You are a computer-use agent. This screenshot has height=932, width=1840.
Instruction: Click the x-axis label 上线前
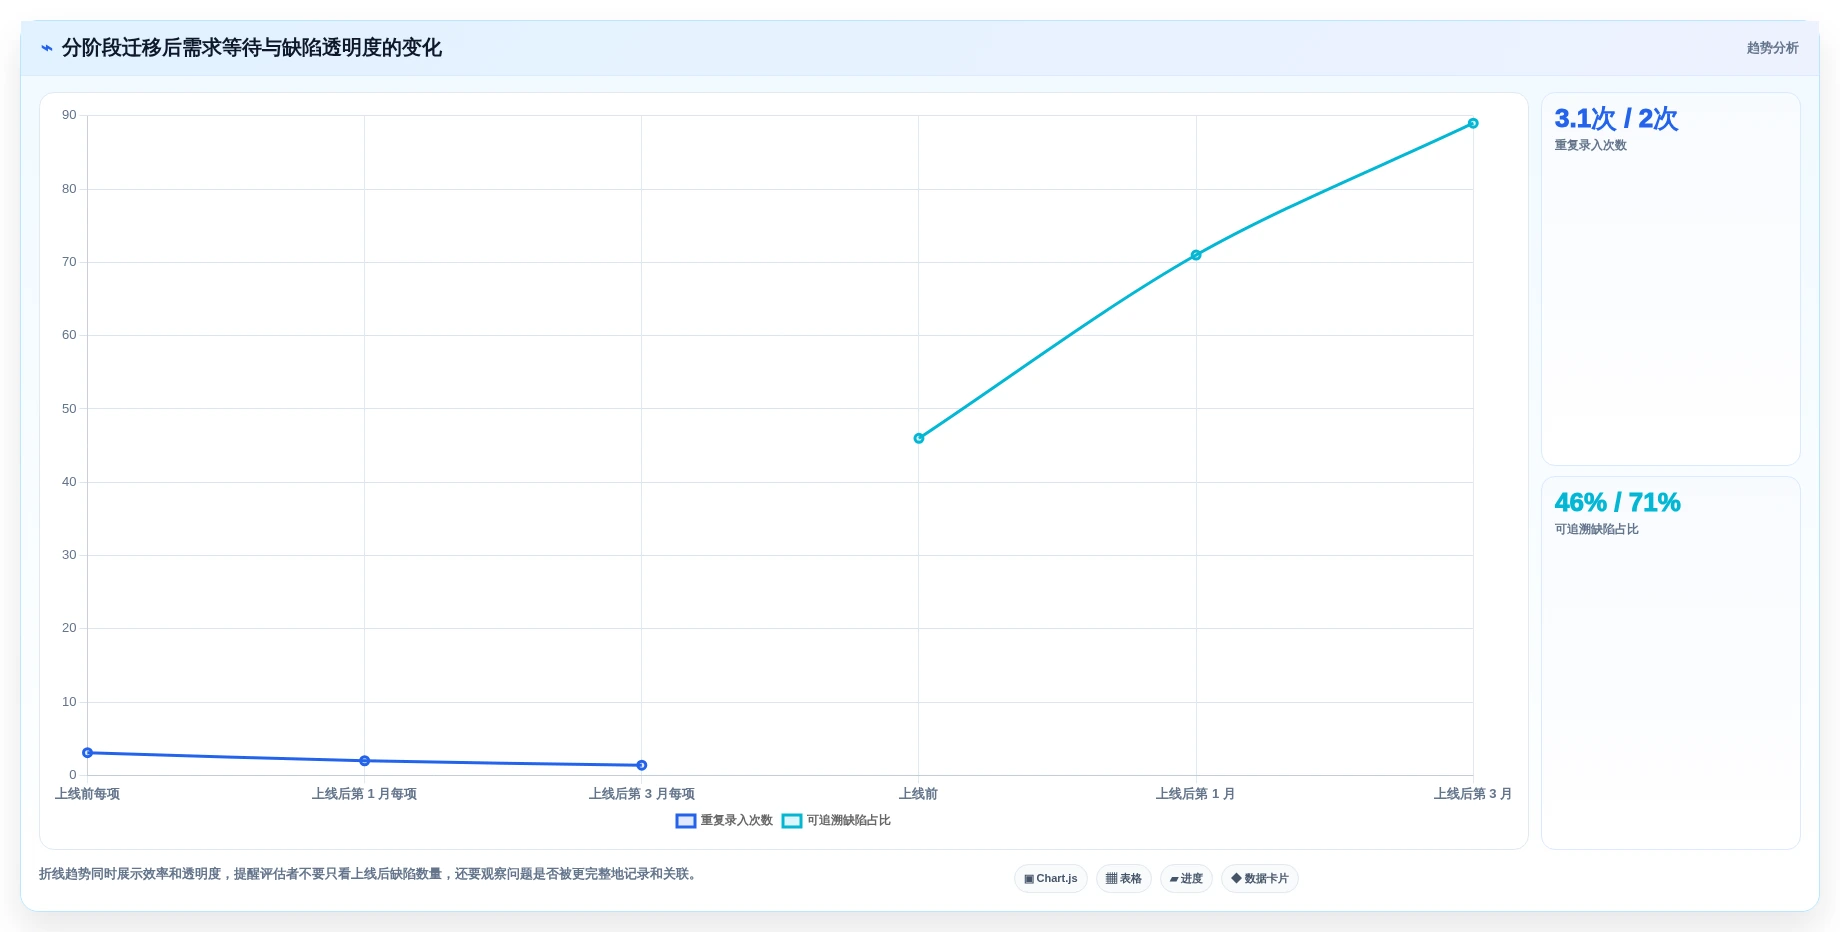pyautogui.click(x=919, y=794)
